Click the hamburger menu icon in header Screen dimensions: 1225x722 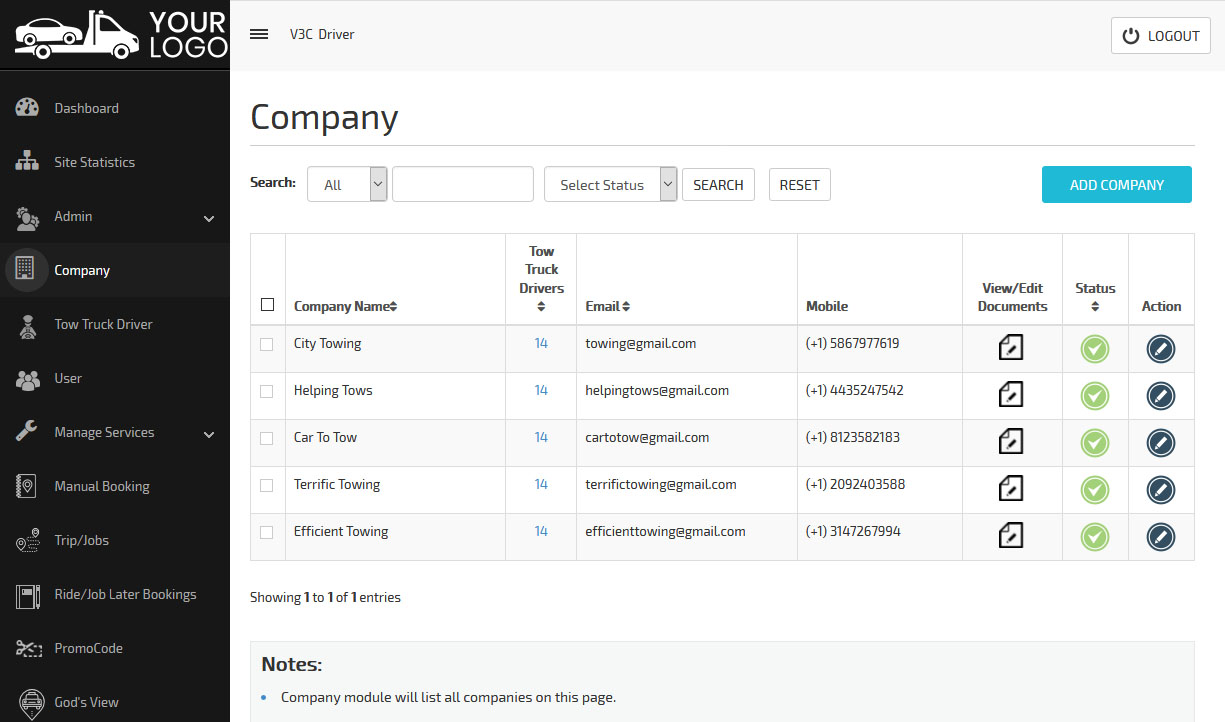[259, 34]
